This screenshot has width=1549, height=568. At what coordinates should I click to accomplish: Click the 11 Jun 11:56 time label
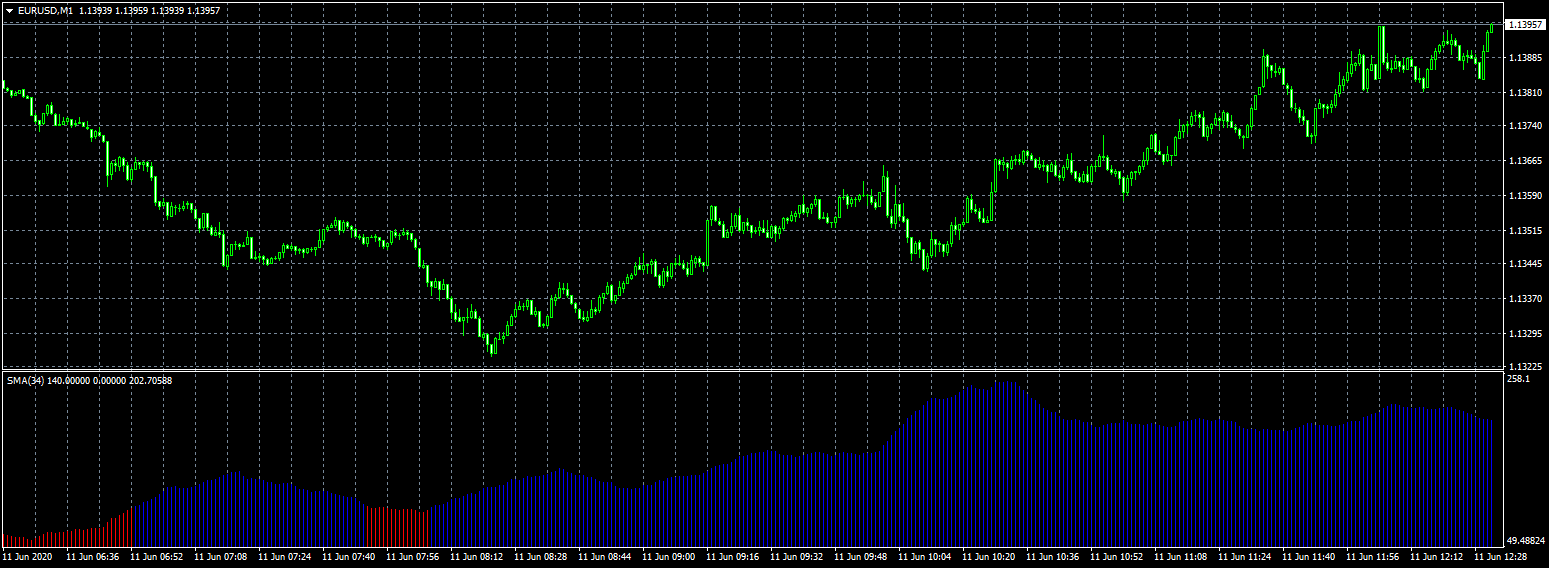click(1373, 556)
